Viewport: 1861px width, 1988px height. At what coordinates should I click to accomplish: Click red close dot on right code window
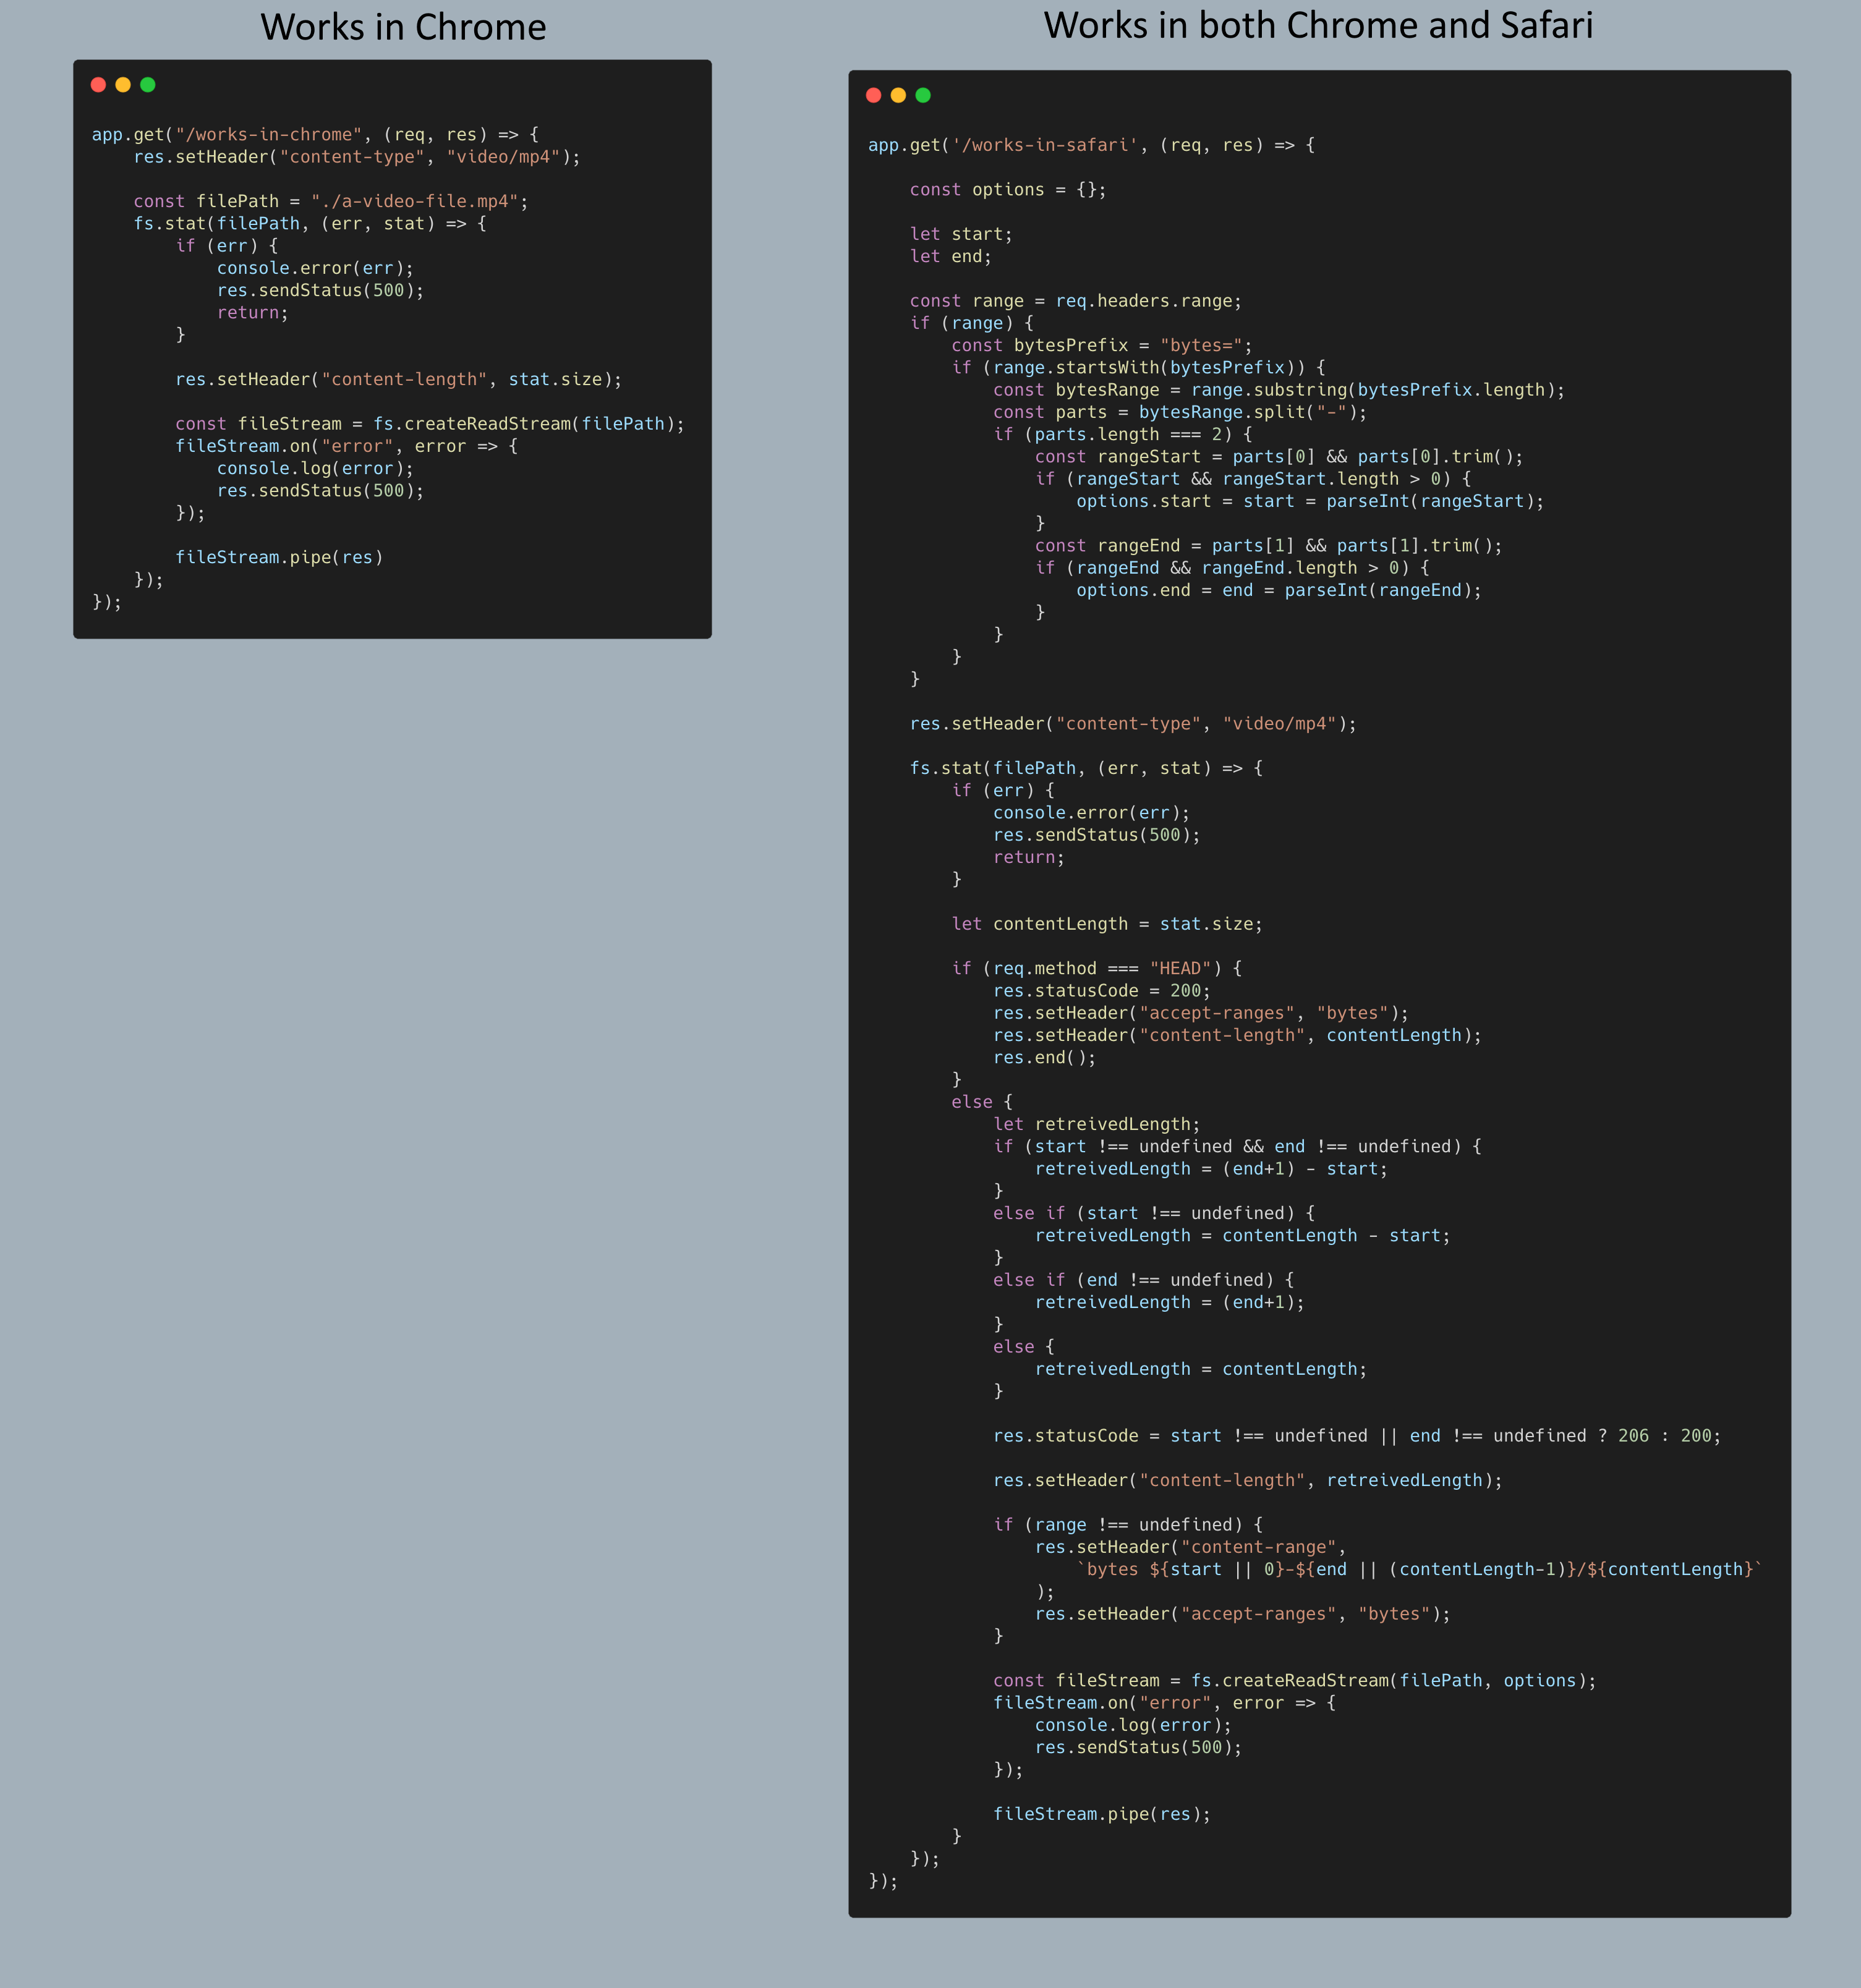coord(873,95)
